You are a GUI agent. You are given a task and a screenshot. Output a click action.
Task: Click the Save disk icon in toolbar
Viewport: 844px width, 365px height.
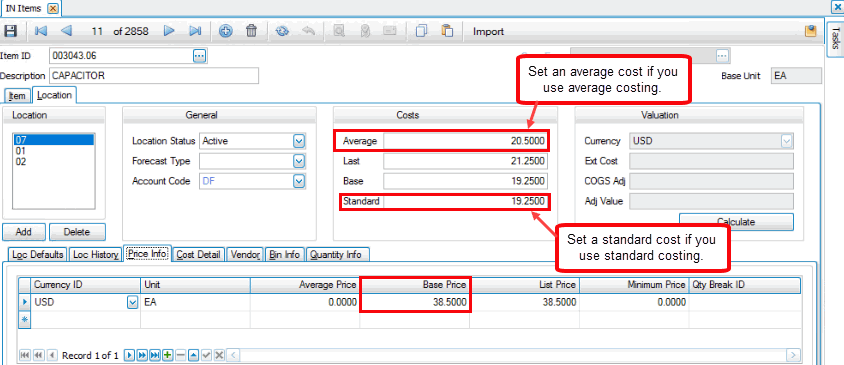11,31
